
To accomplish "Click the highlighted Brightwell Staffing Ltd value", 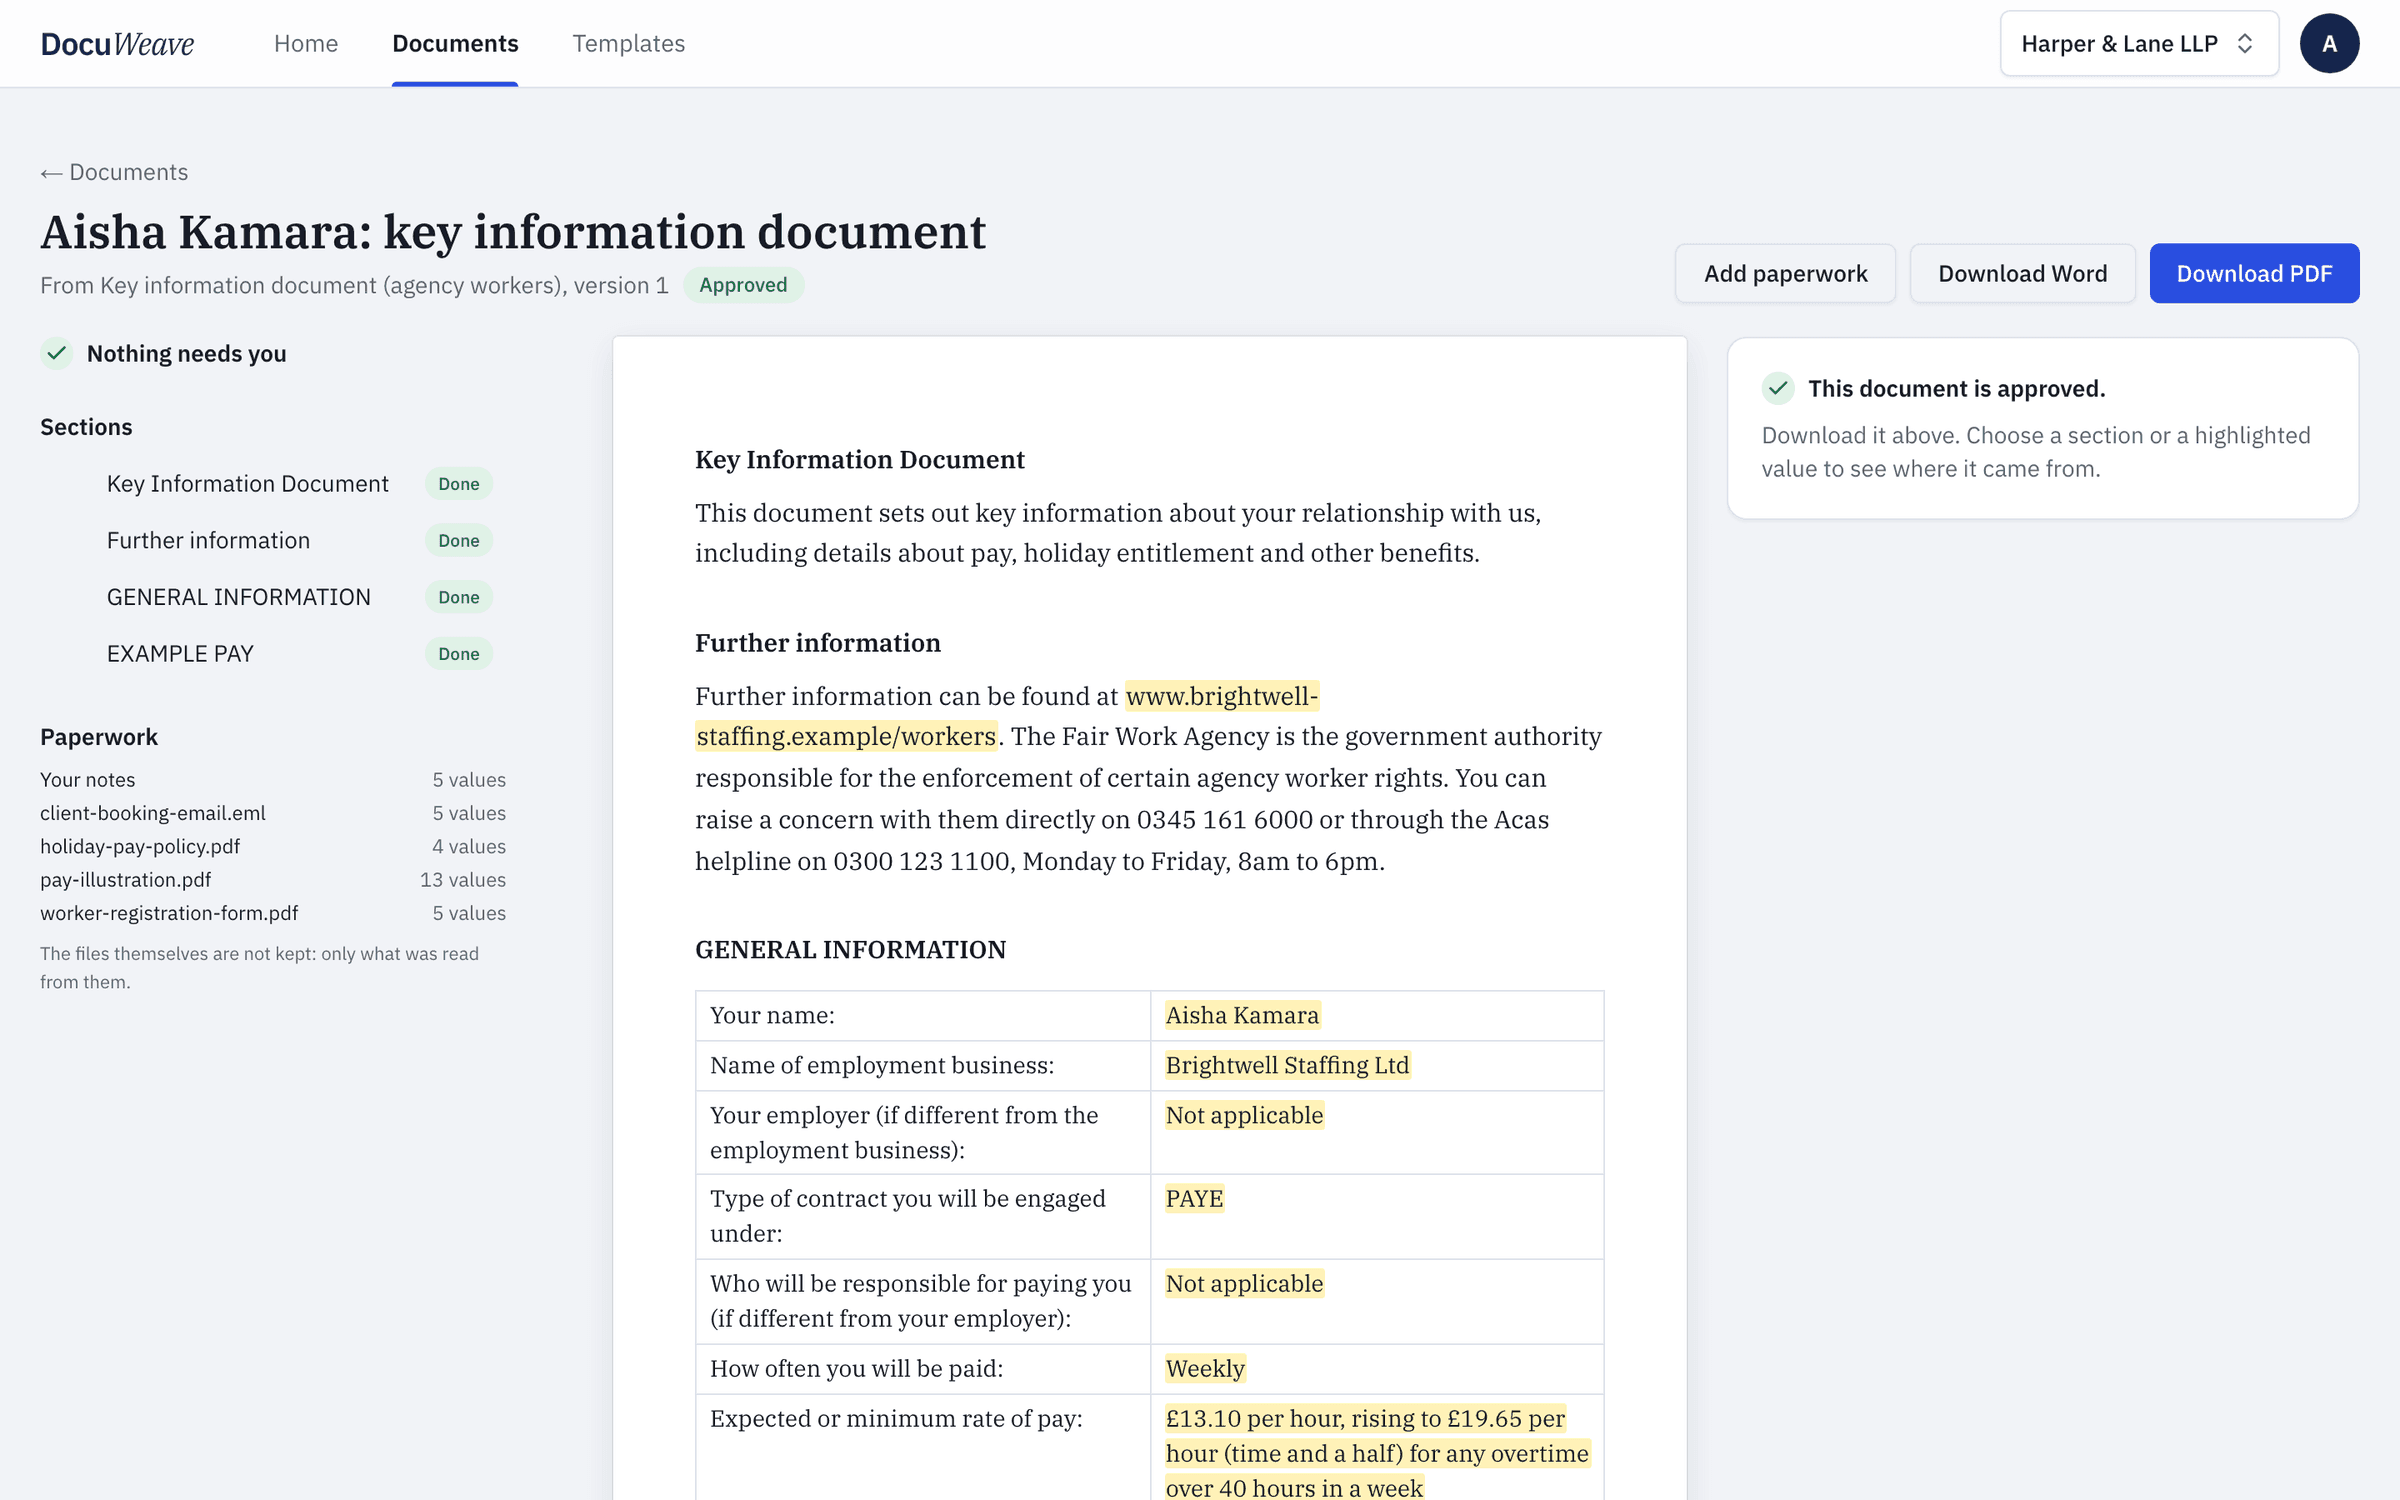I will [x=1287, y=1065].
